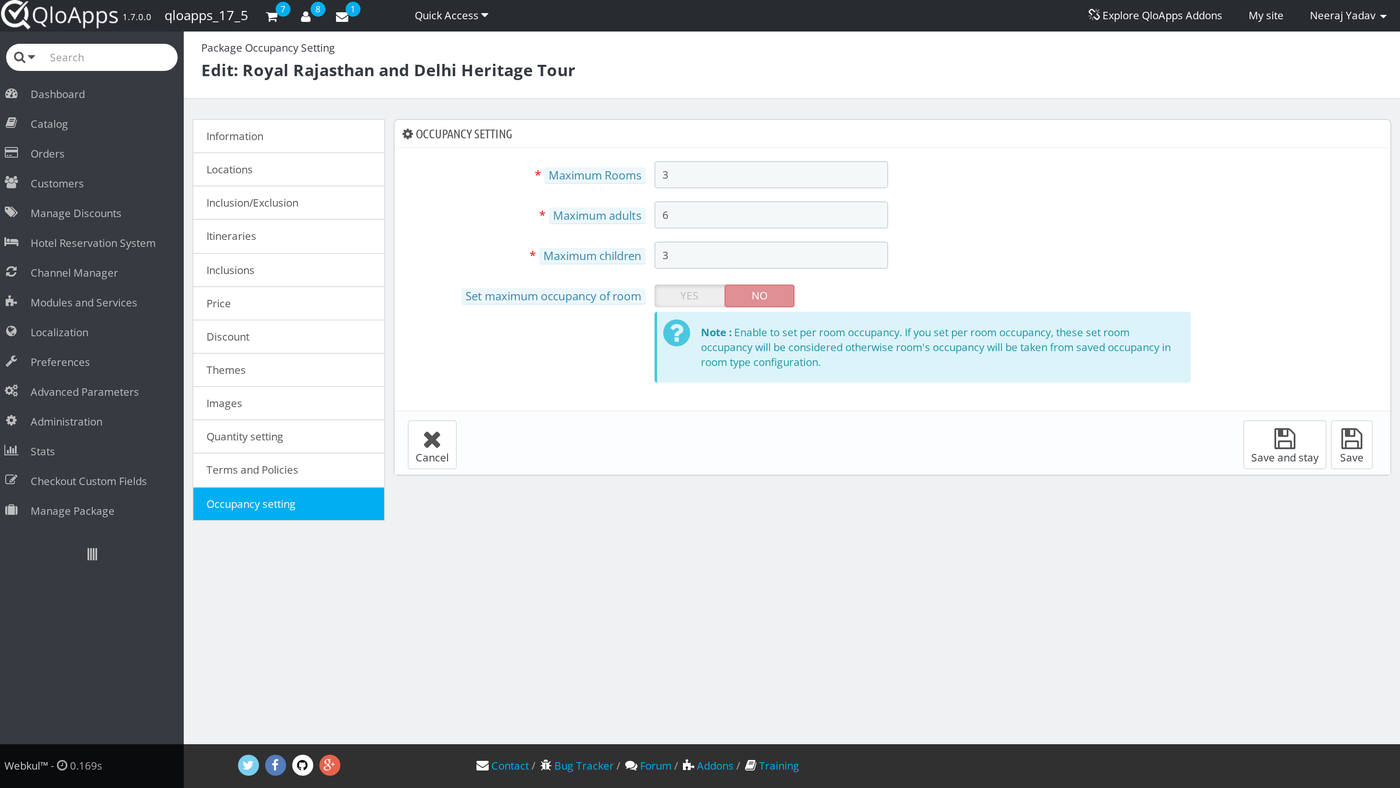Open the GitHub social icon in footer
Screen dimensions: 1400x788
pyautogui.click(x=303, y=765)
